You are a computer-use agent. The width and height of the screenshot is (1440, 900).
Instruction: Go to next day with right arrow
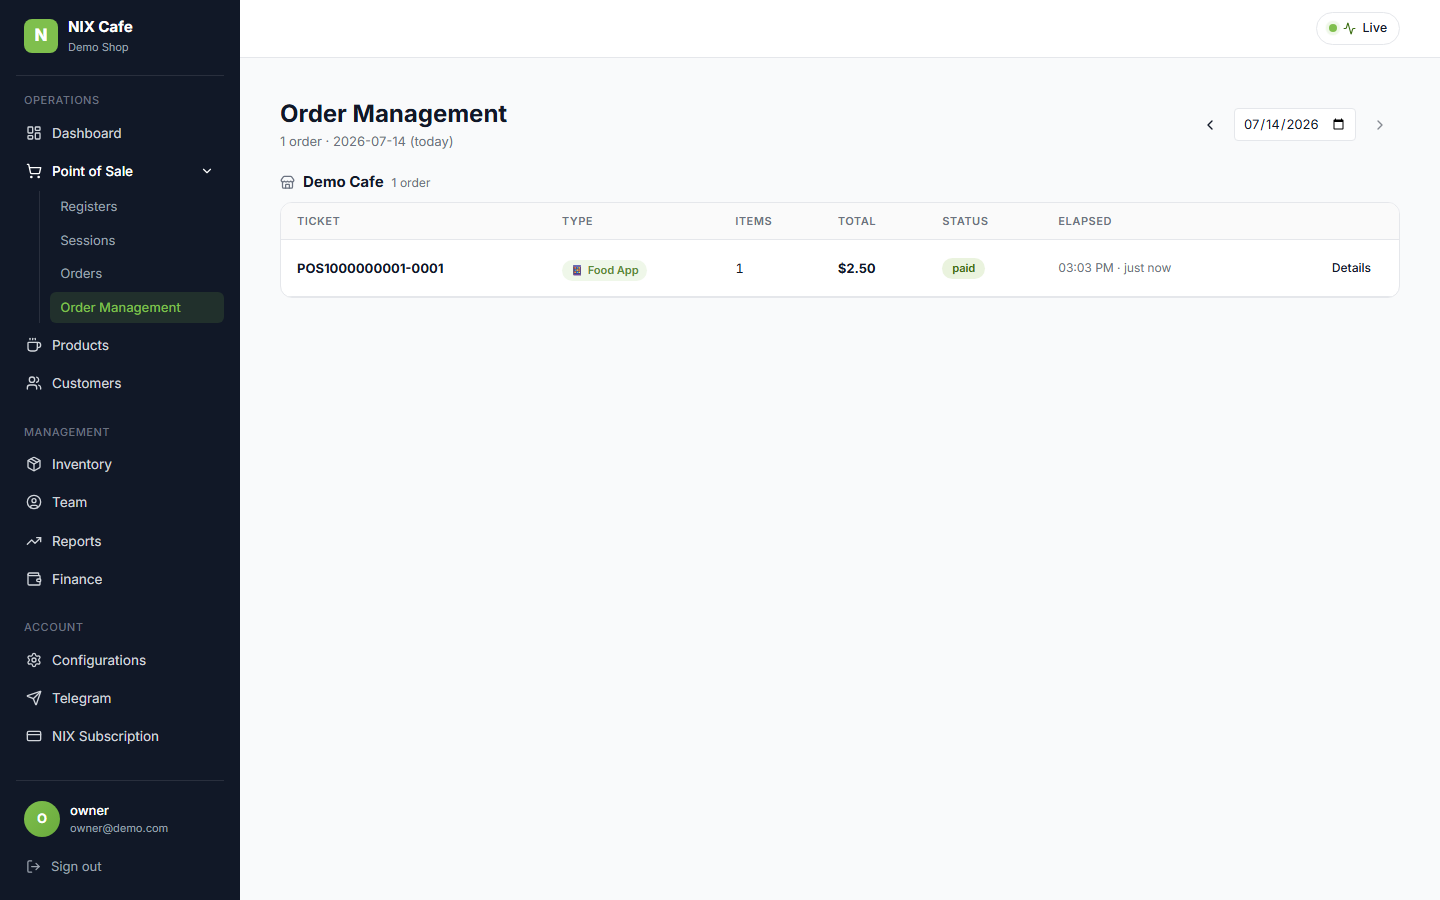tap(1380, 125)
